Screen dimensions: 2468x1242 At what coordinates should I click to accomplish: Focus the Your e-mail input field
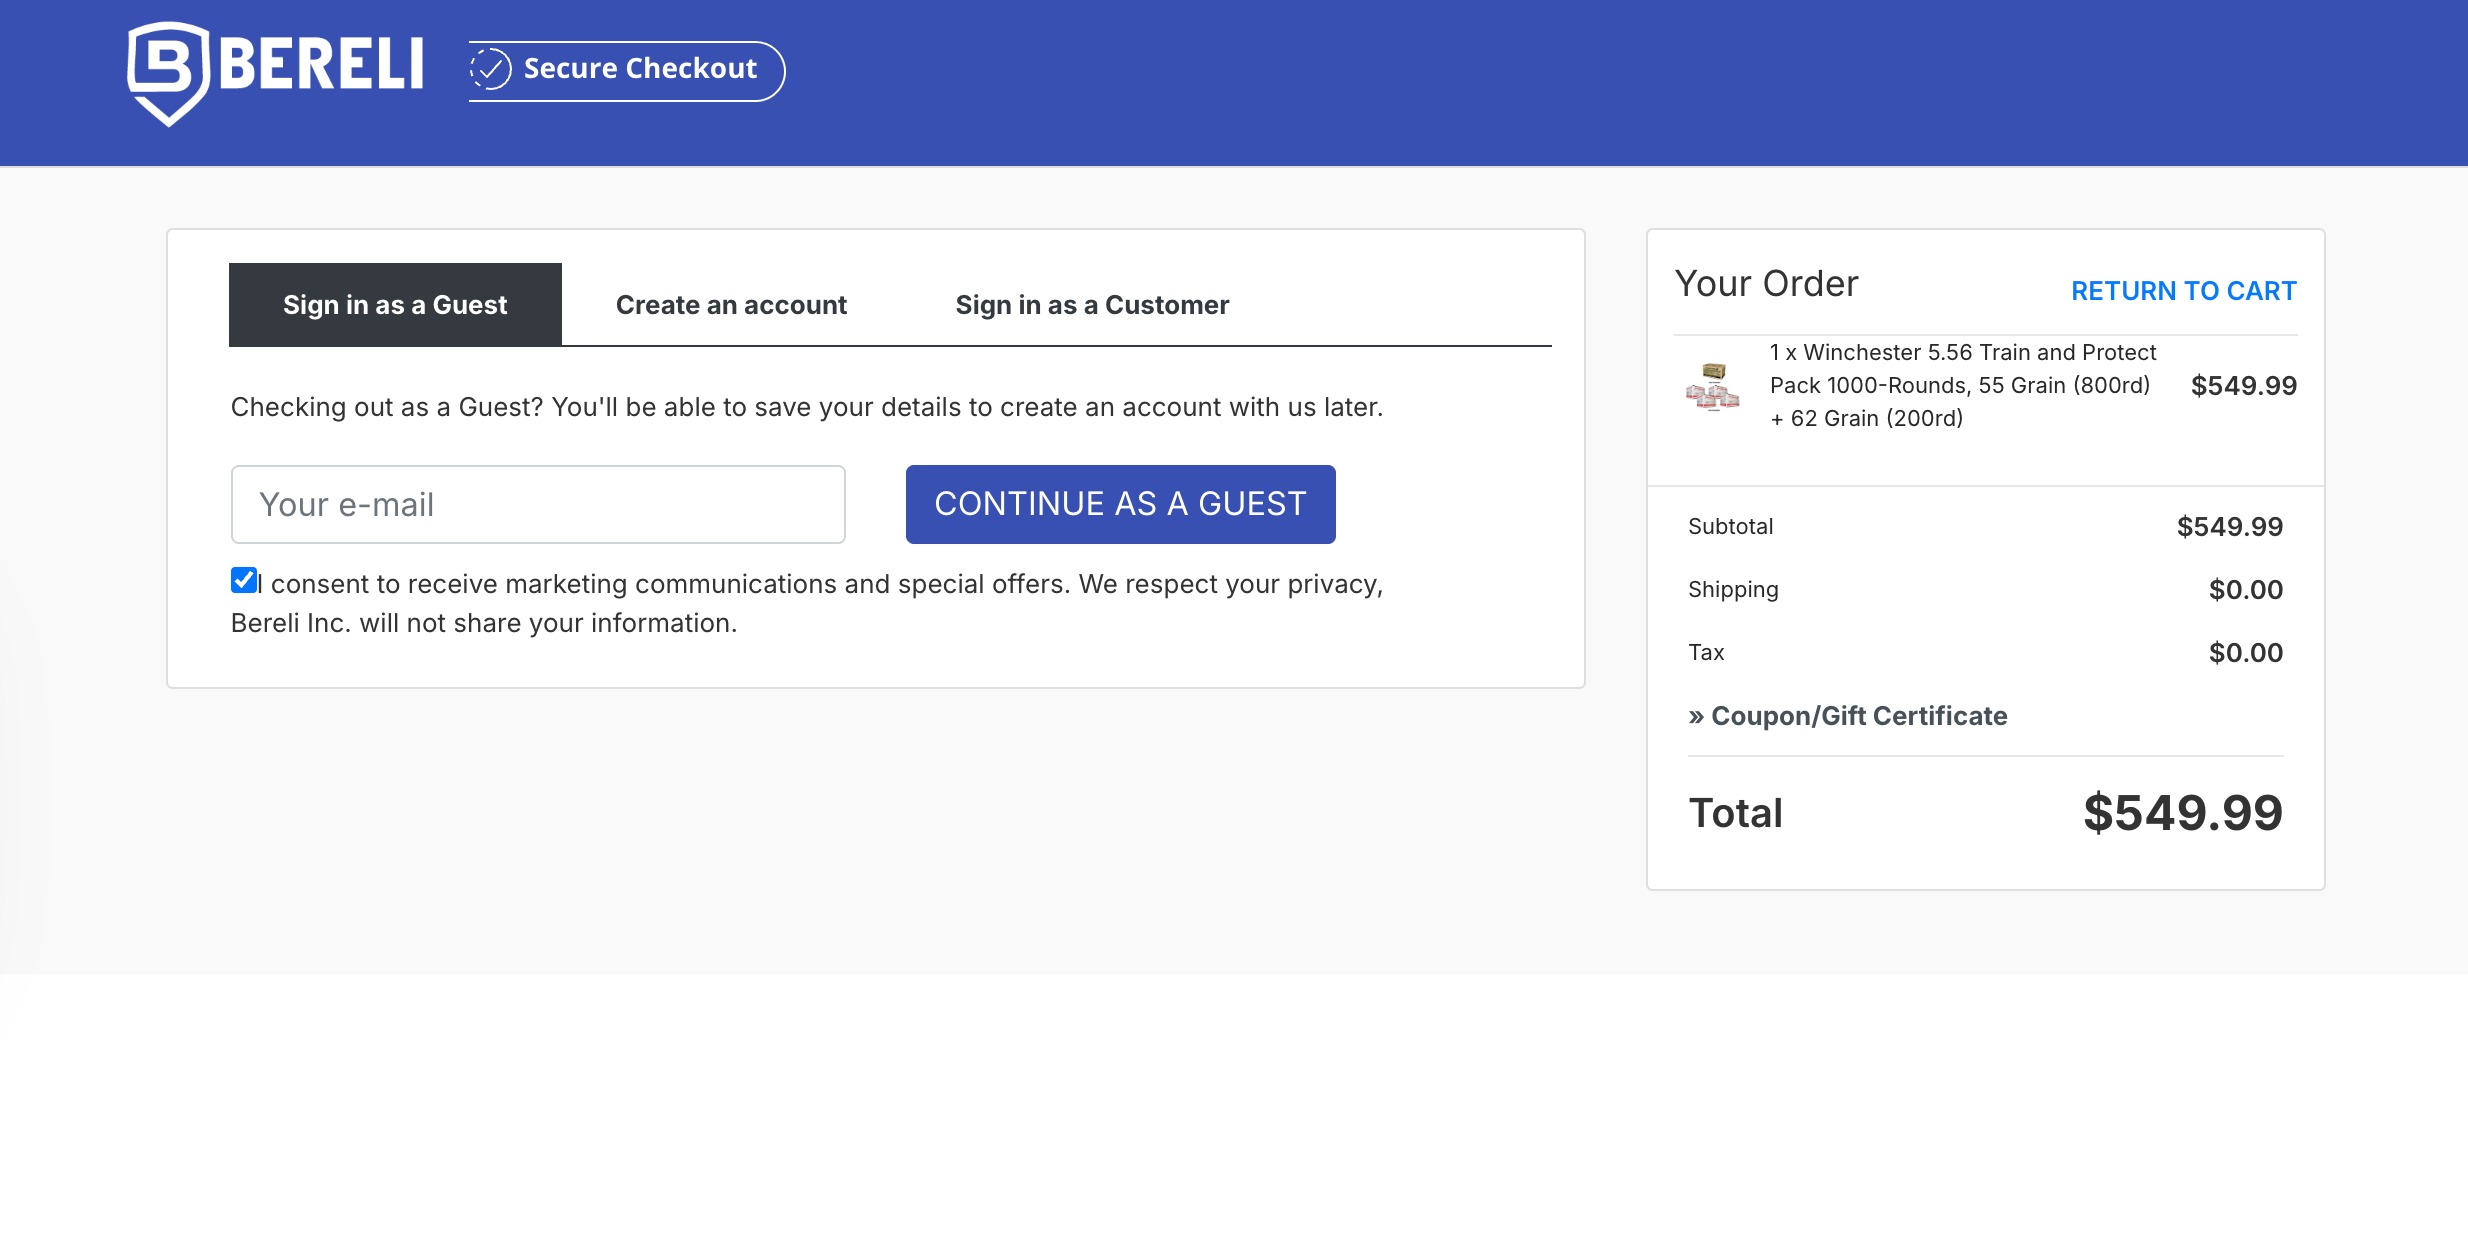(538, 504)
